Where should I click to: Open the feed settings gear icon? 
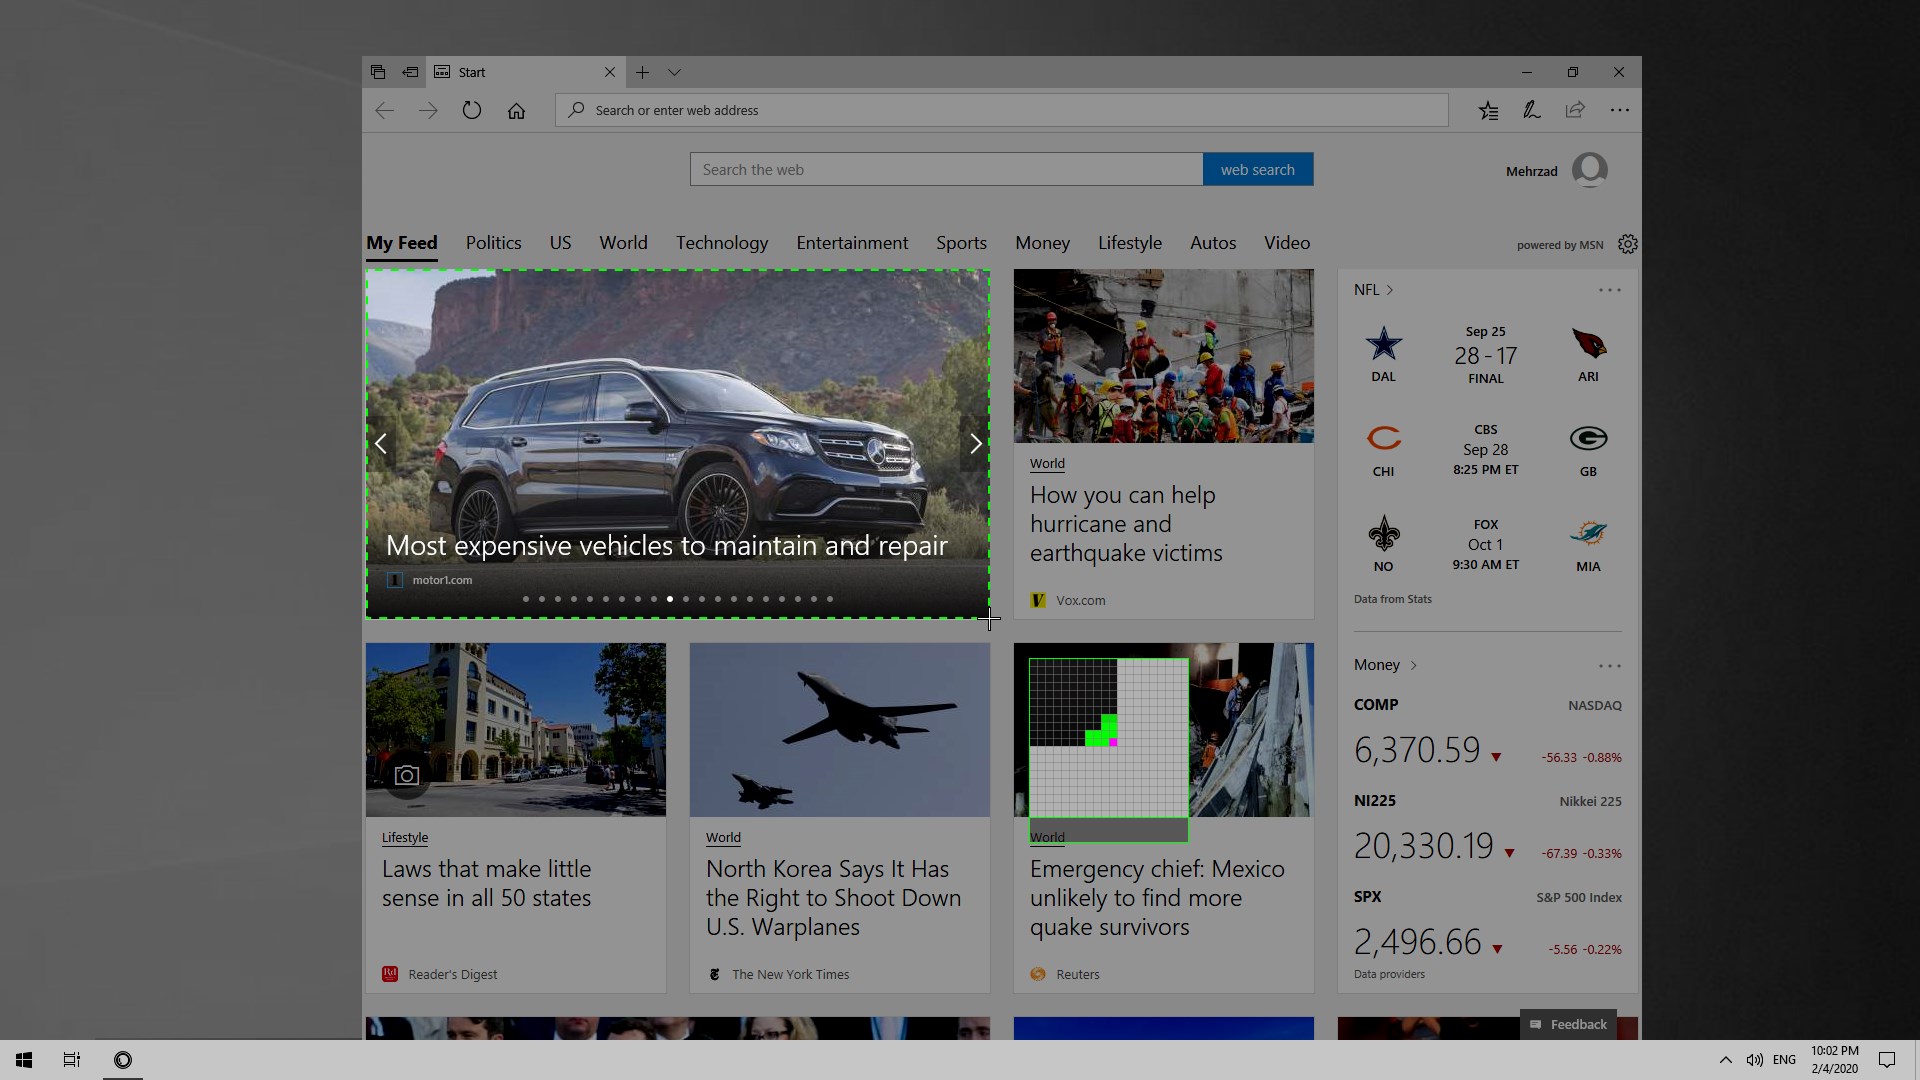(1627, 244)
